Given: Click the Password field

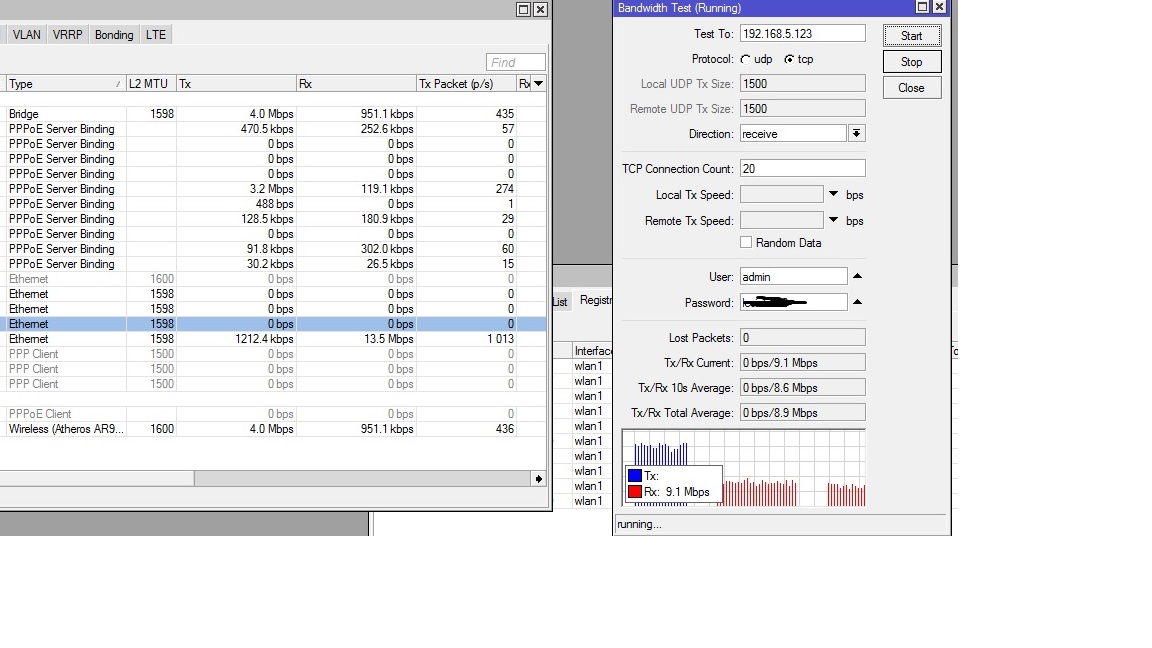Looking at the screenshot, I should click(793, 303).
